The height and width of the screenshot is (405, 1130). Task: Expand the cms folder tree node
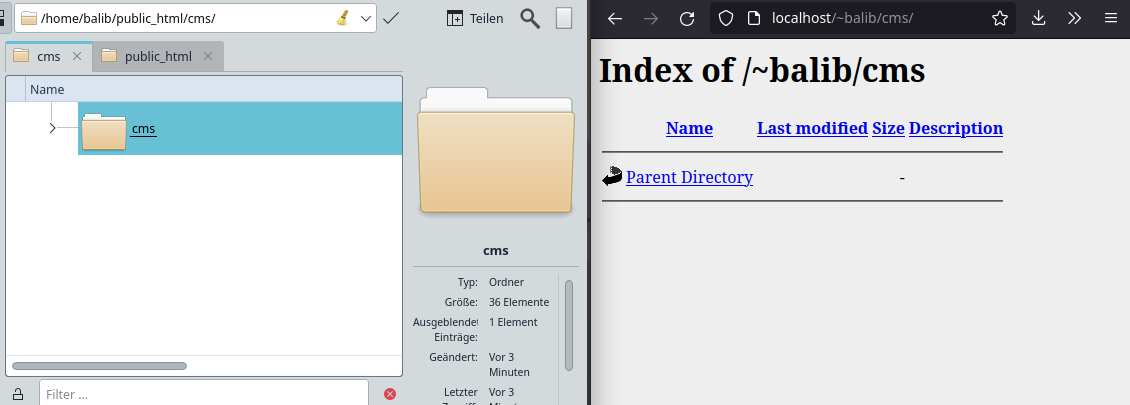click(x=52, y=128)
